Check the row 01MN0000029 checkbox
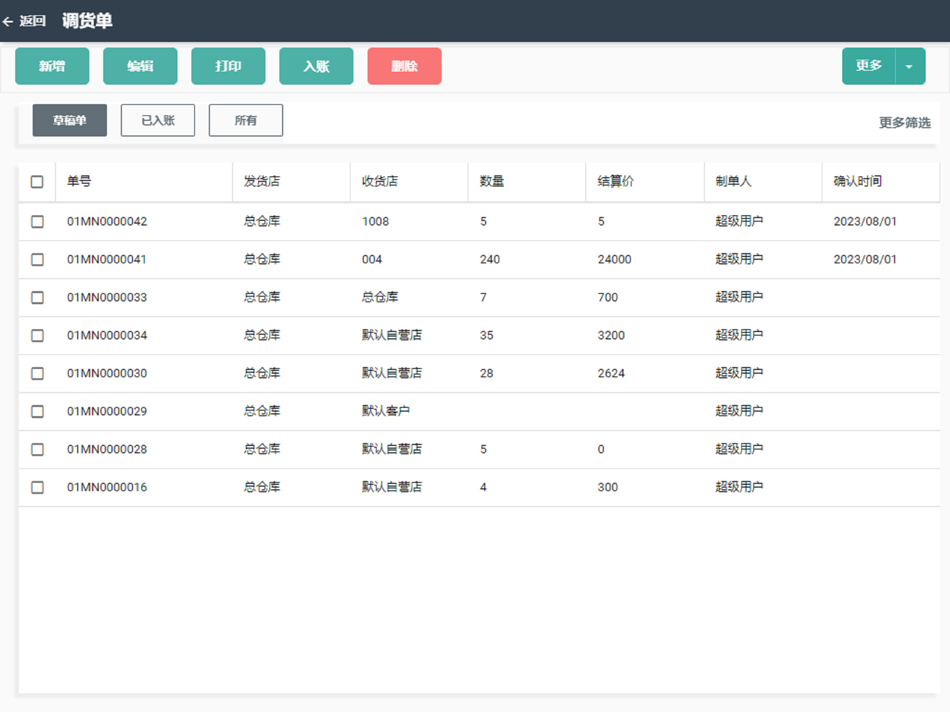 (x=37, y=411)
